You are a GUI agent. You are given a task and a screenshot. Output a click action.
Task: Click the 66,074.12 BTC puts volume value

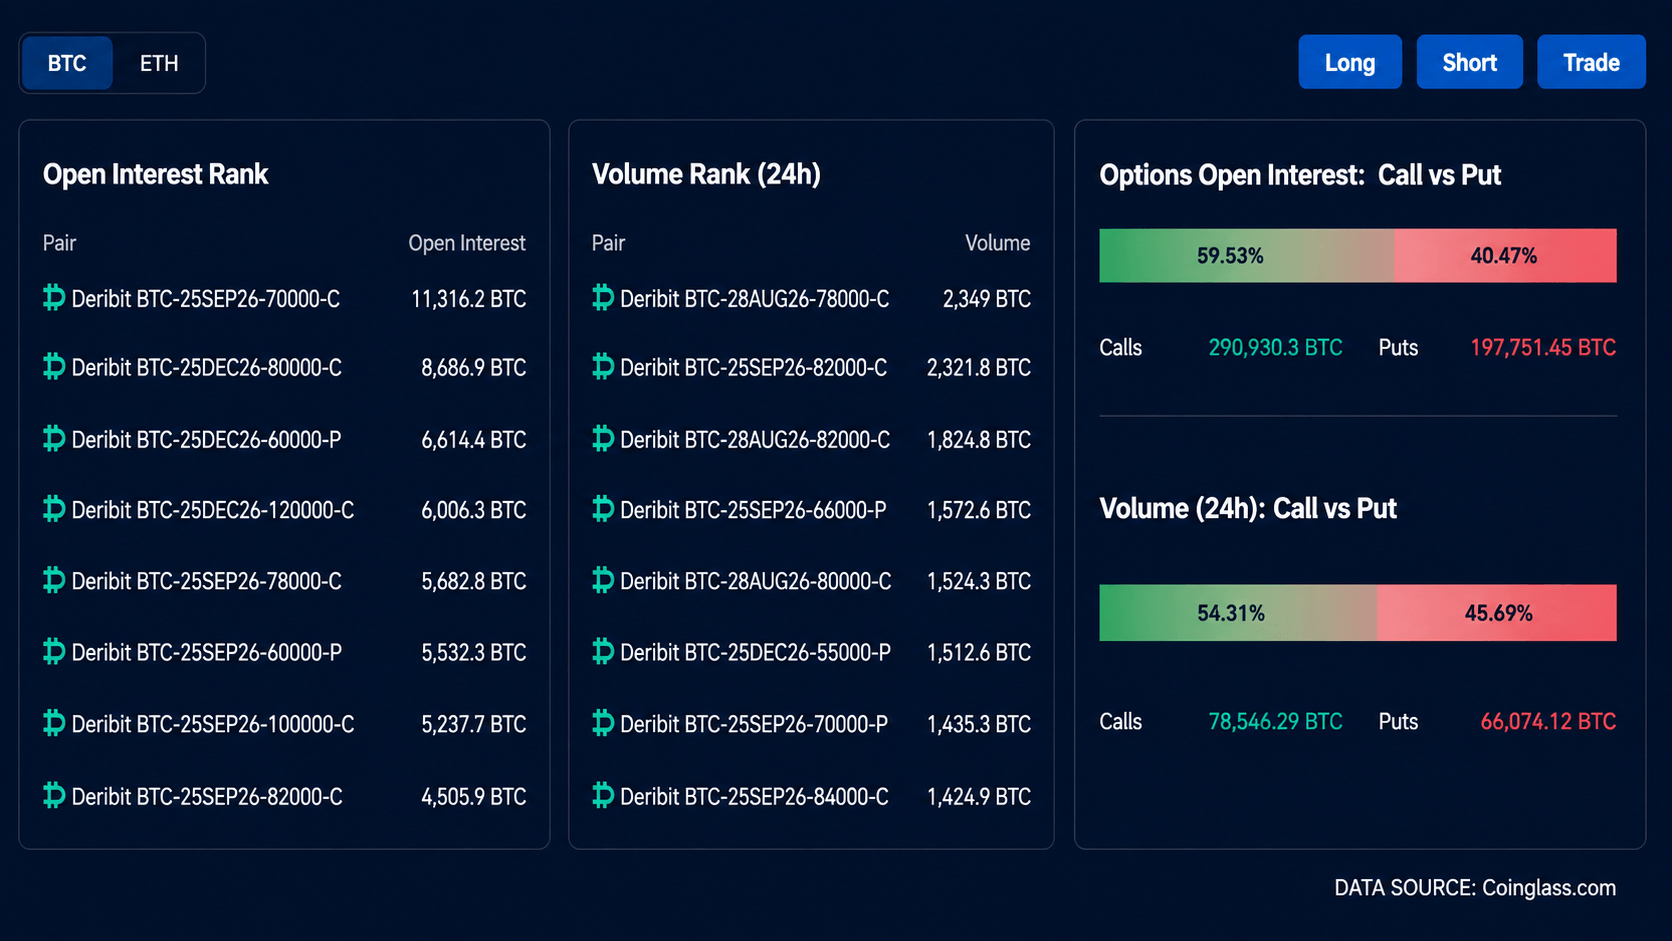tap(1548, 722)
